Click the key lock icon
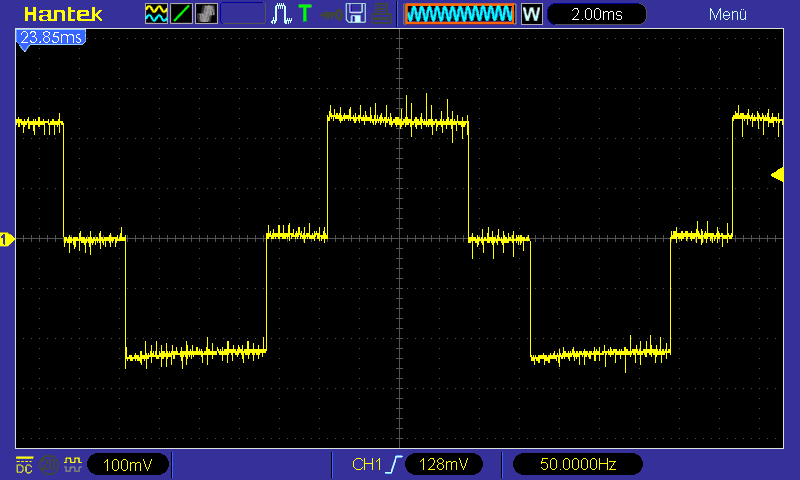 [x=330, y=14]
